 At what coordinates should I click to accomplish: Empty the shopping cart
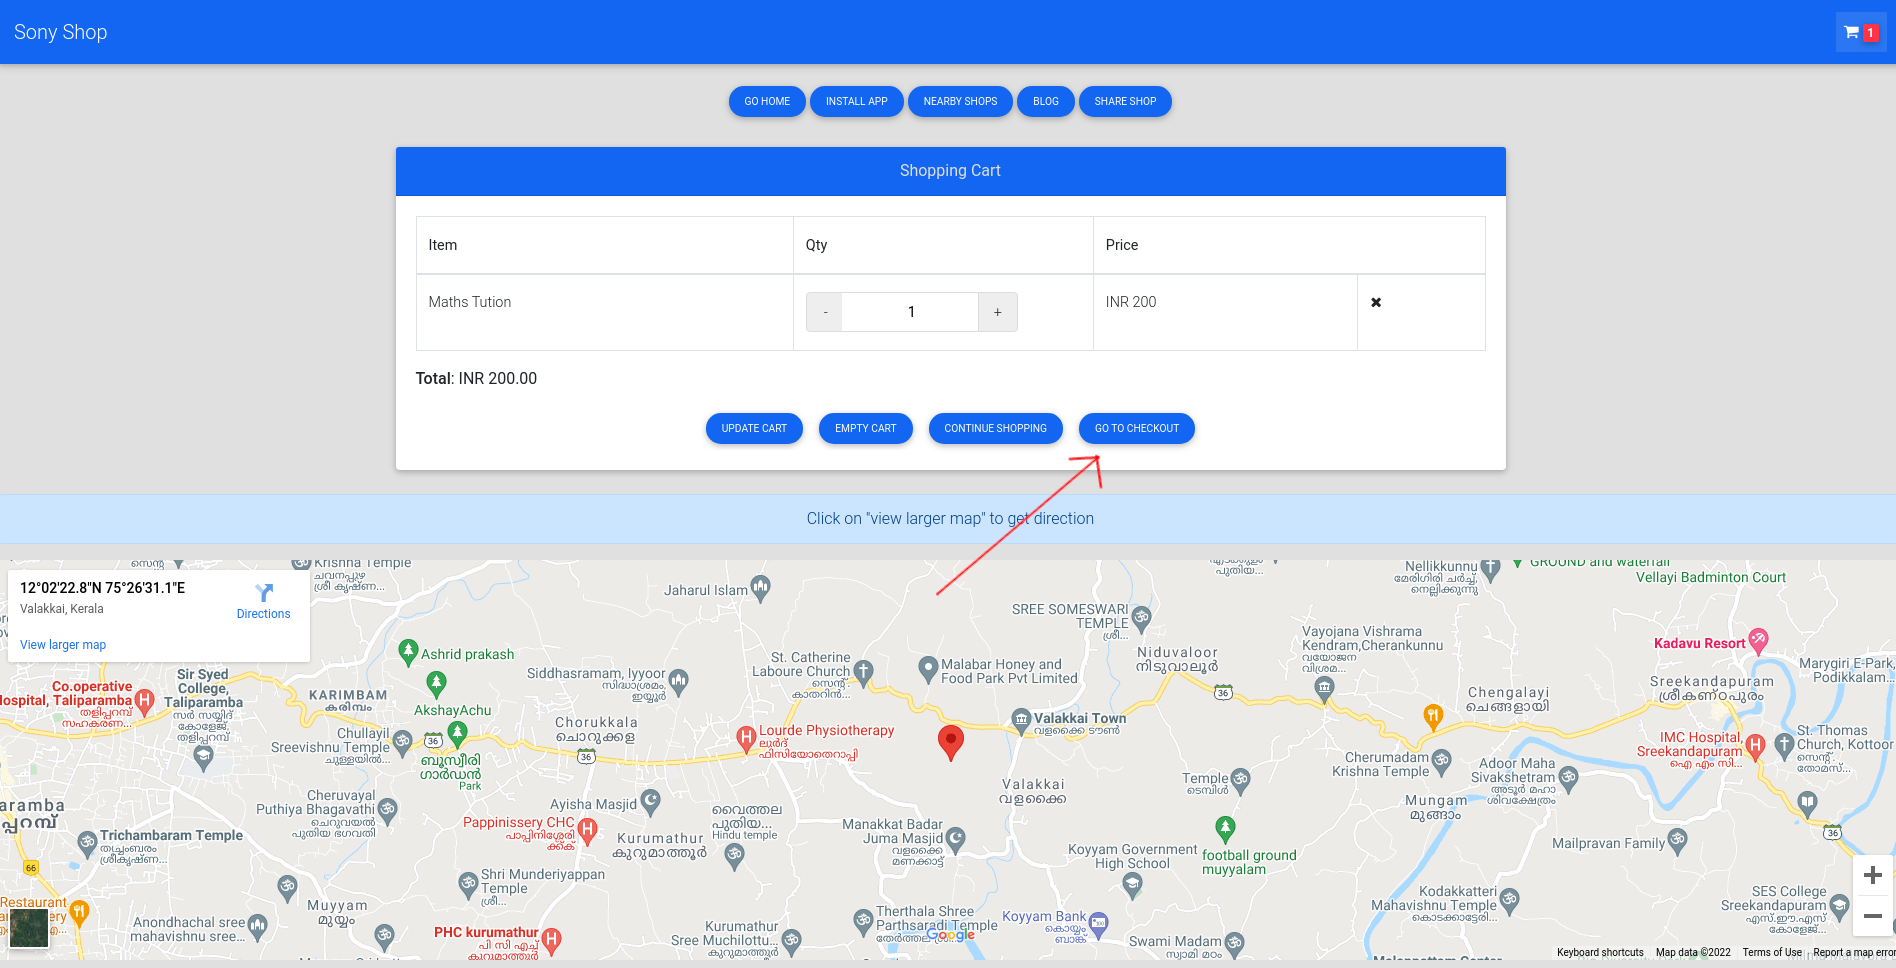coord(866,428)
